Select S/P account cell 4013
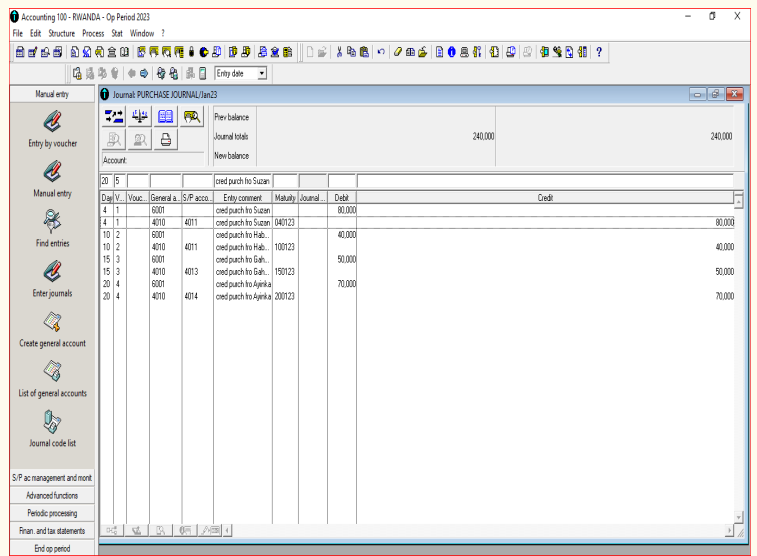This screenshot has width=757, height=556. tap(197, 272)
